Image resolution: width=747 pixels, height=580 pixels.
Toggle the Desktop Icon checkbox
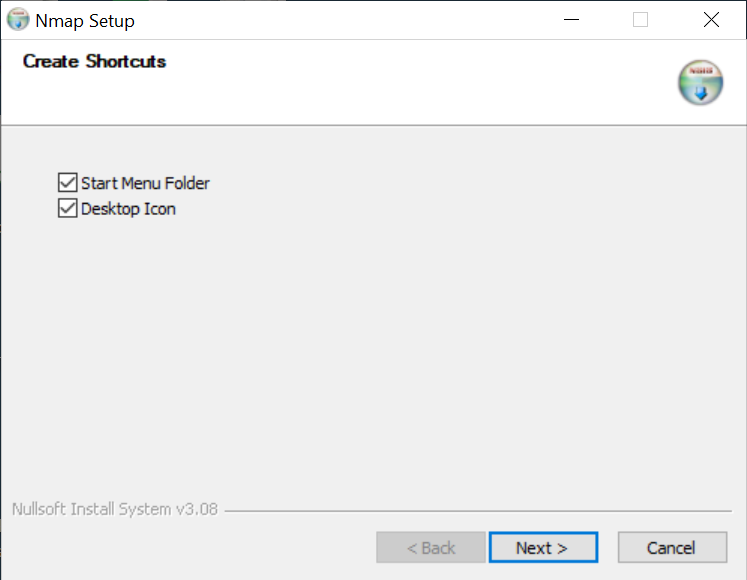click(67, 208)
